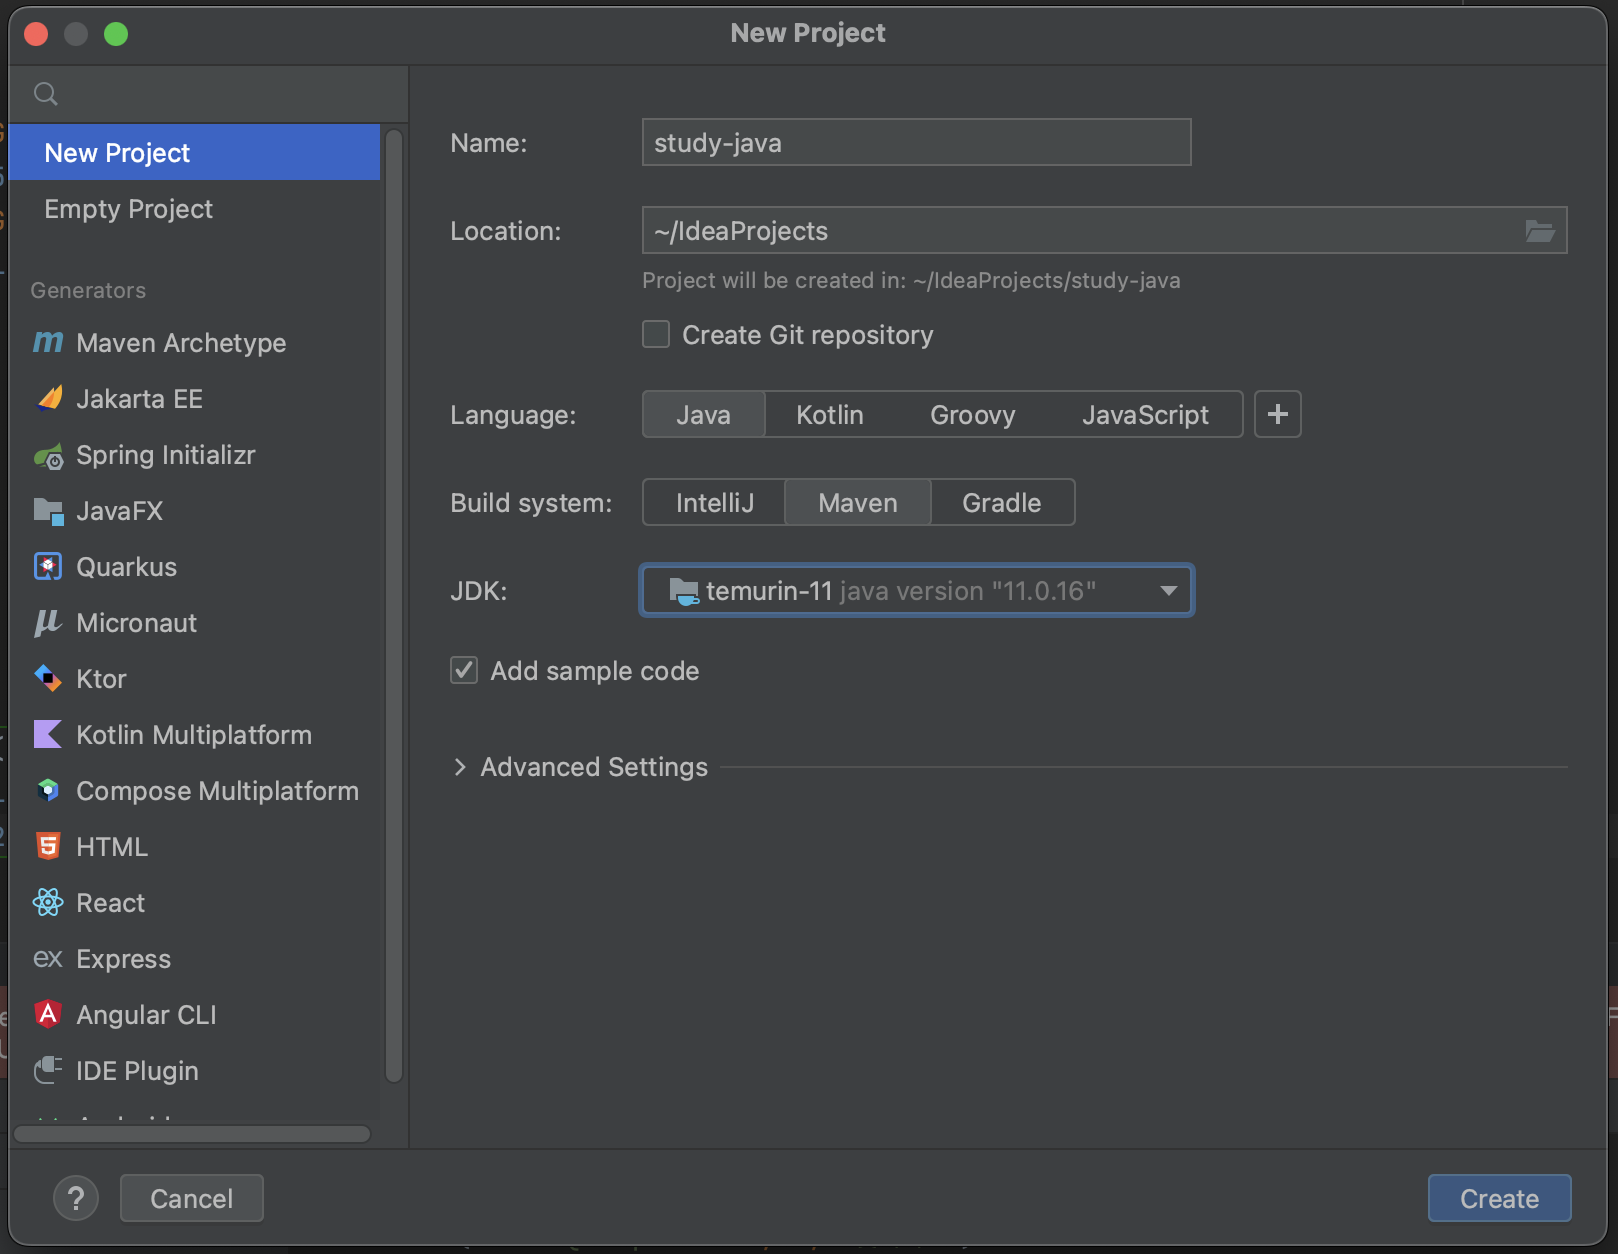This screenshot has width=1618, height=1254.
Task: Select the HTML label
Action: [x=112, y=847]
